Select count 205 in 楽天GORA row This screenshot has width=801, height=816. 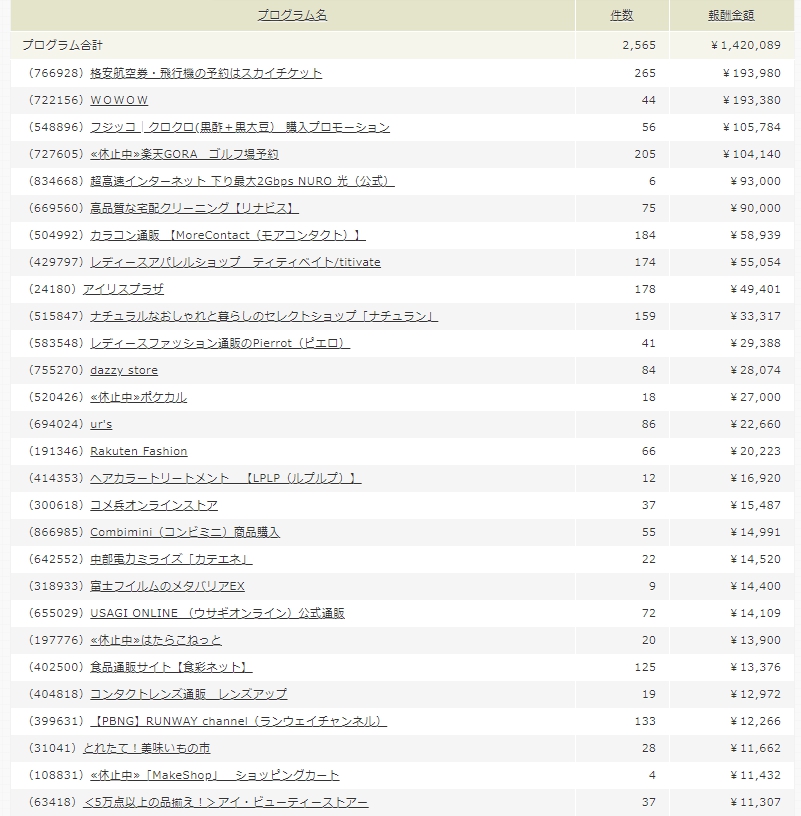click(645, 155)
